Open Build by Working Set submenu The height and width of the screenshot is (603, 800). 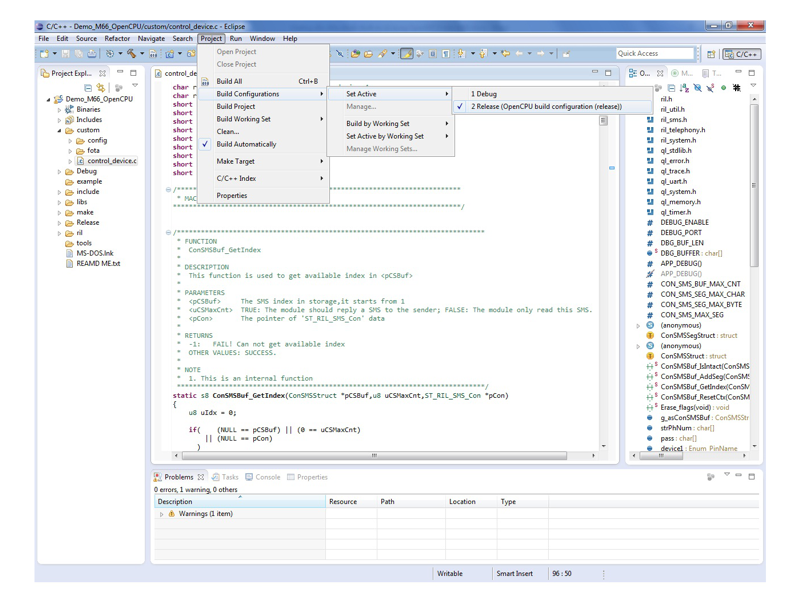(x=390, y=123)
